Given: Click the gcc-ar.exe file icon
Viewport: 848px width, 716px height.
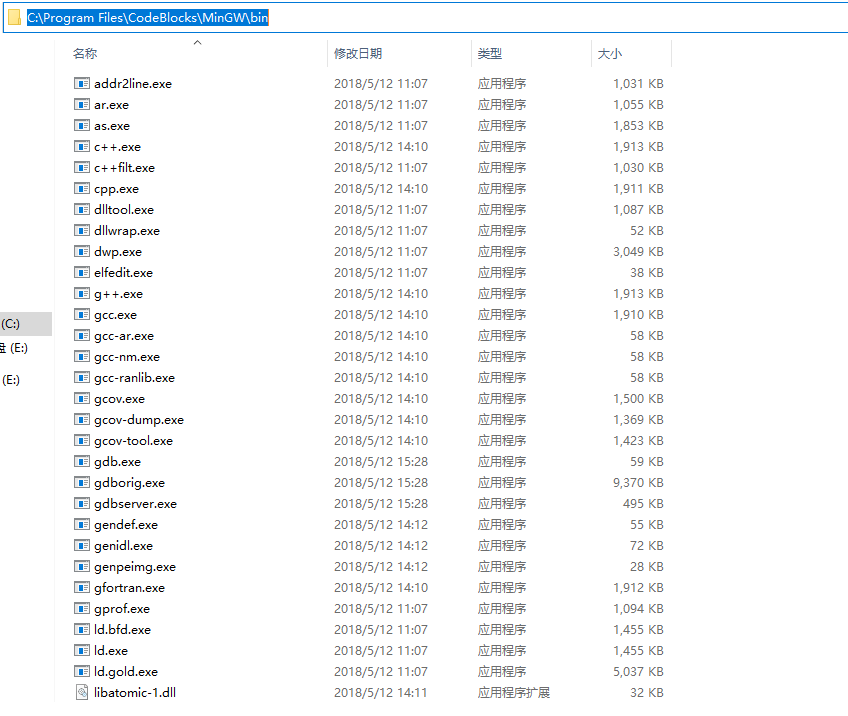Looking at the screenshot, I should (x=82, y=336).
